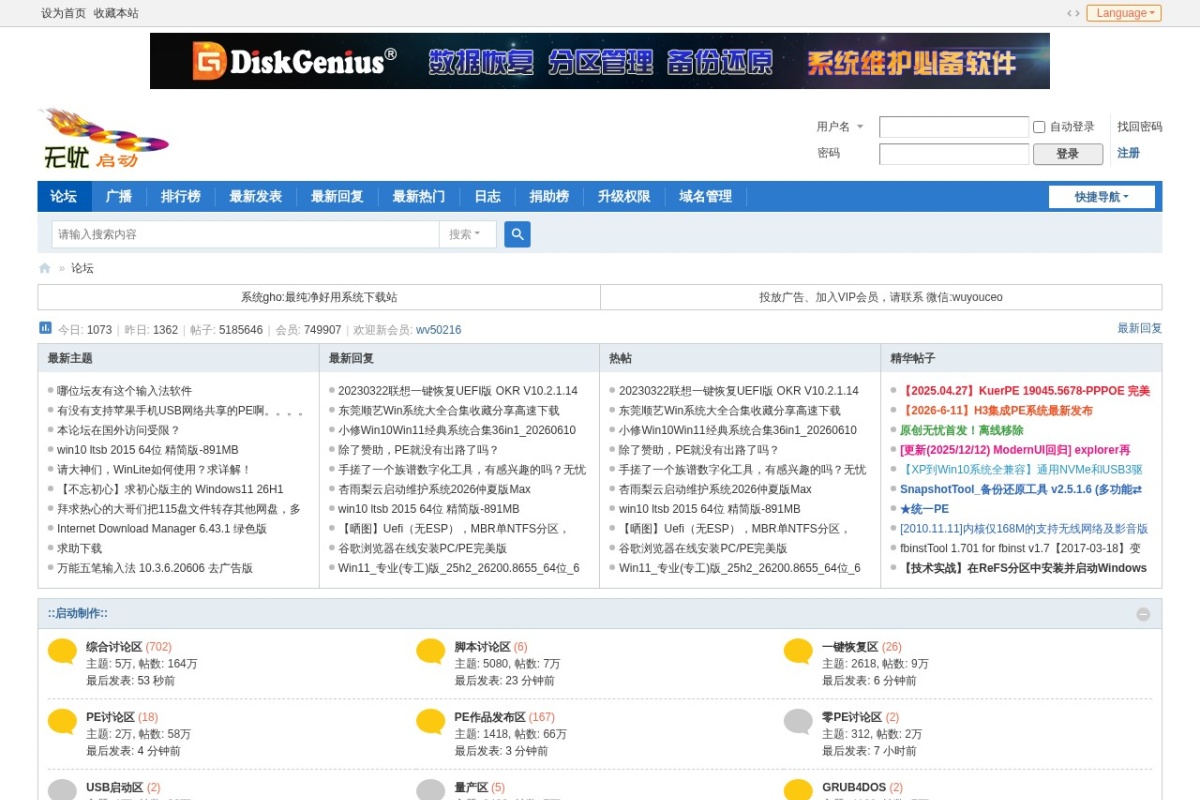Select the 最新热门 nav tab
Viewport: 1200px width, 800px height.
[x=419, y=197]
